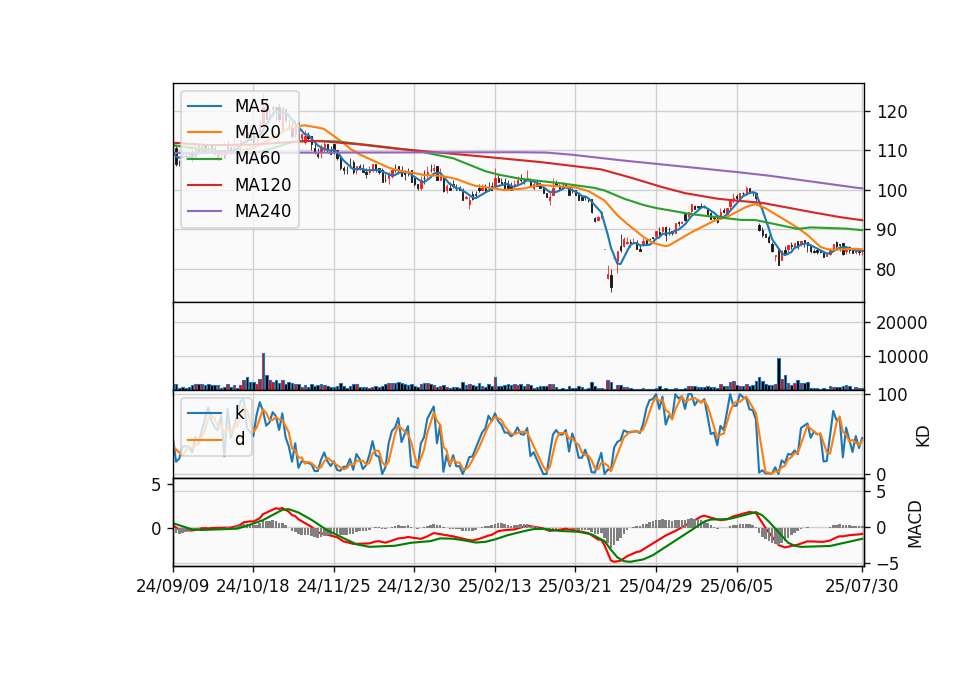The width and height of the screenshot is (960, 690).
Task: Click the 25/02/13 date tick label
Action: [x=495, y=586]
